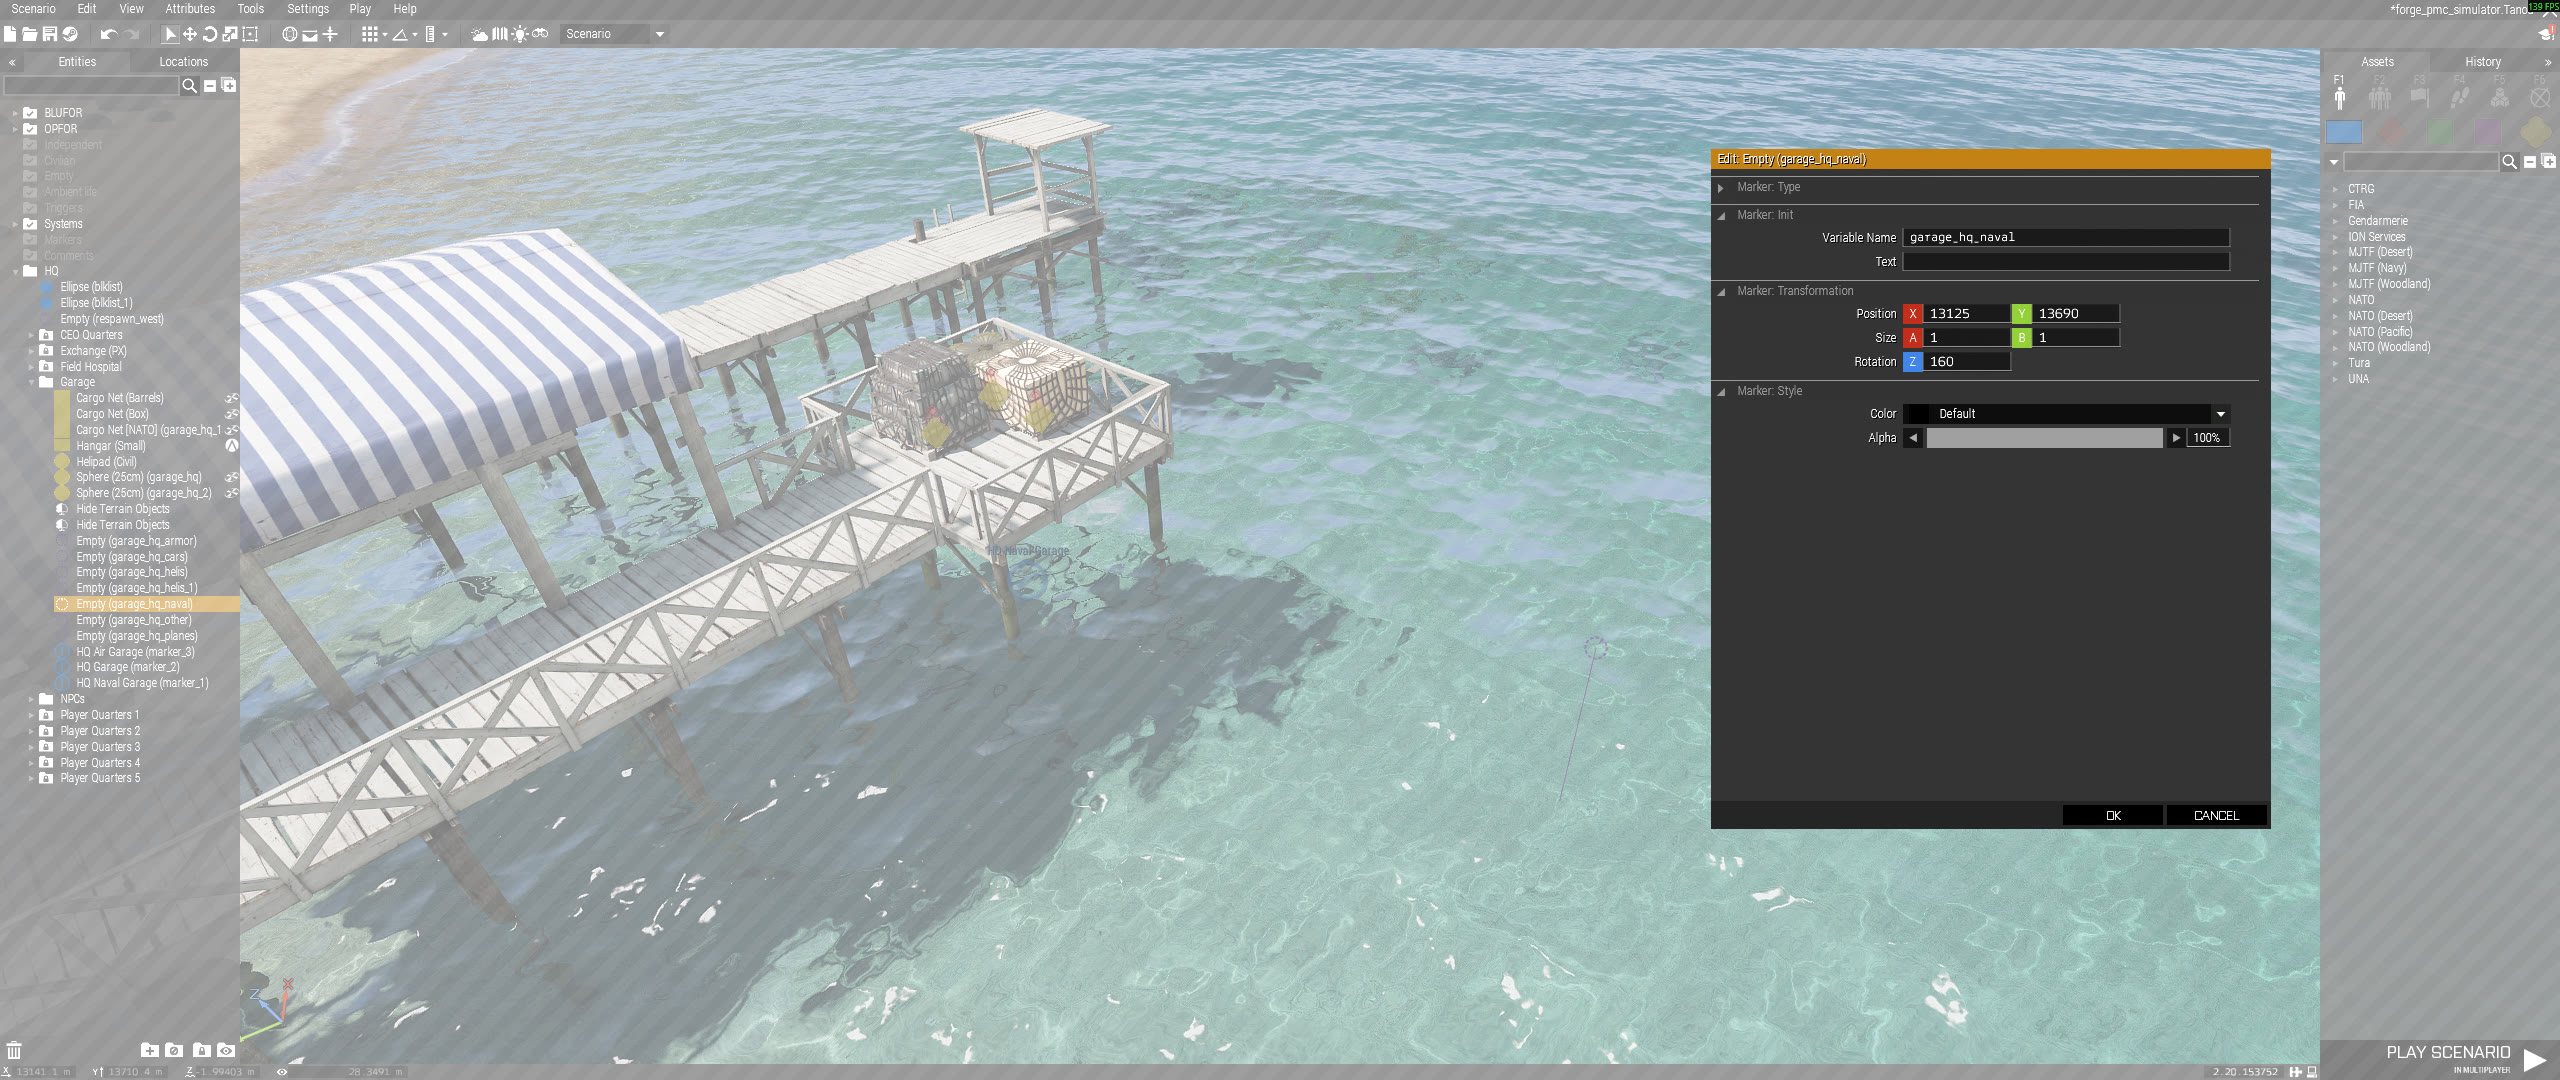Open the Attributes menu
This screenshot has height=1080, width=2560.
(x=190, y=9)
